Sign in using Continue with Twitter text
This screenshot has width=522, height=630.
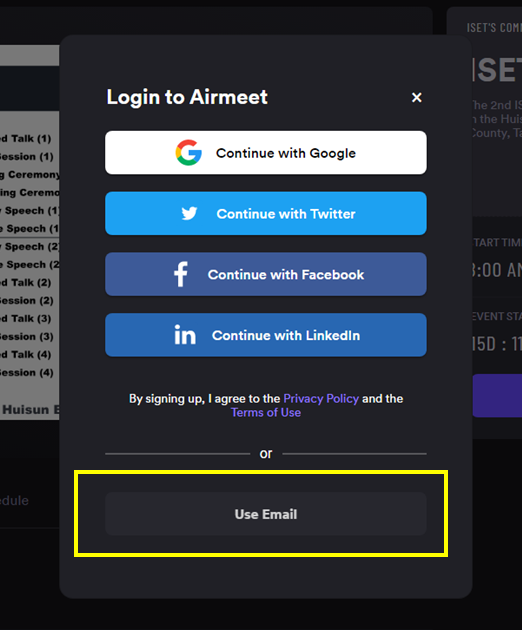286,214
